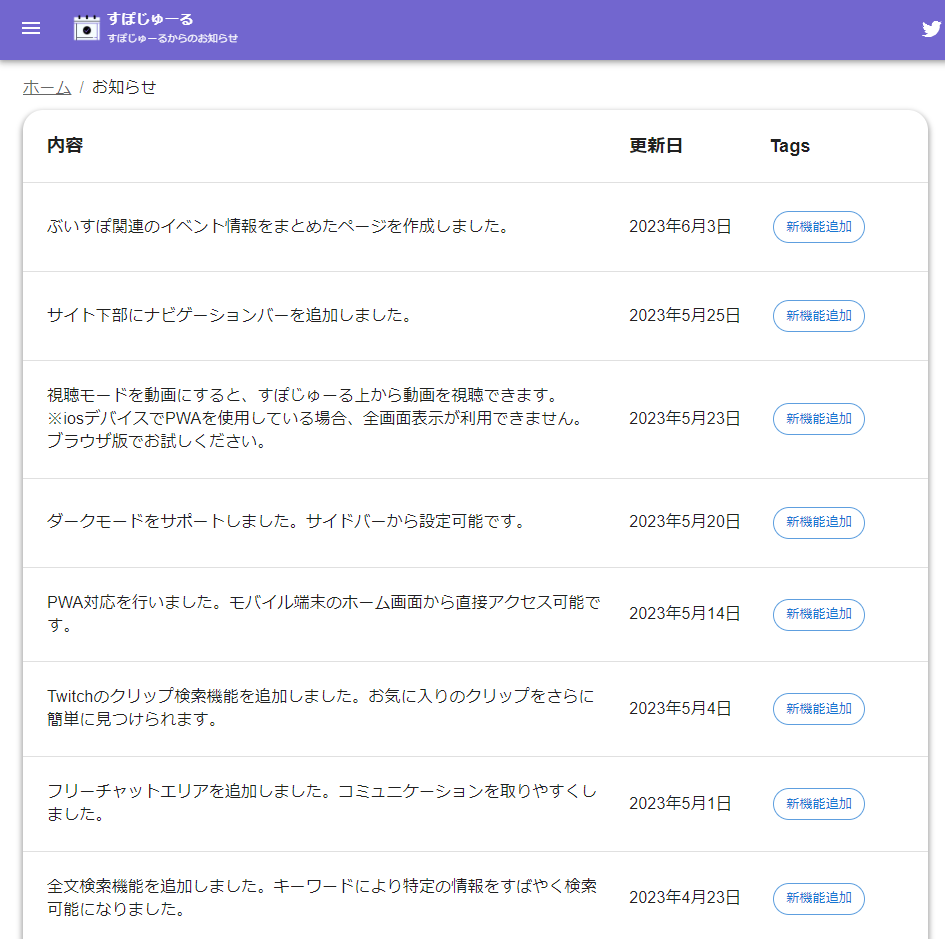Click the 内容 column header
945x939 pixels.
[x=65, y=146]
